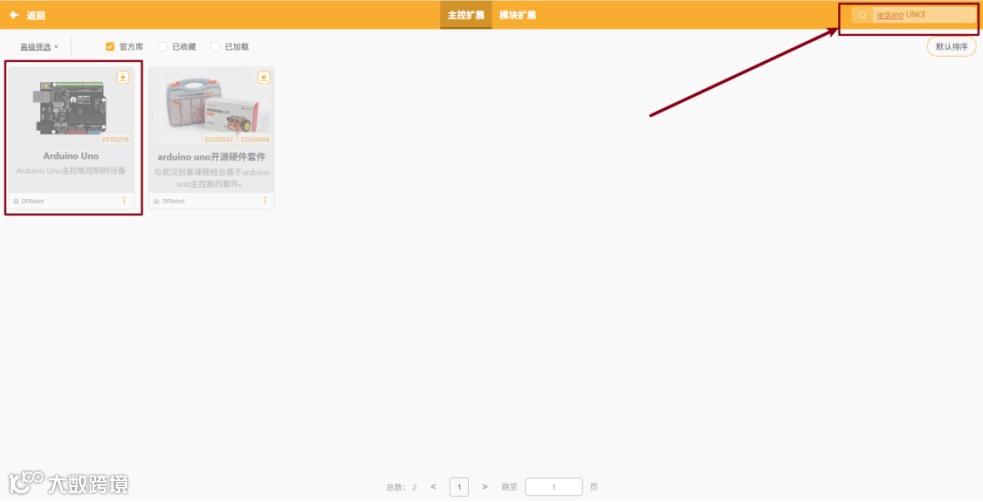Select page number 1 in pagination
Image resolution: width=983 pixels, height=502 pixels.
(x=459, y=487)
